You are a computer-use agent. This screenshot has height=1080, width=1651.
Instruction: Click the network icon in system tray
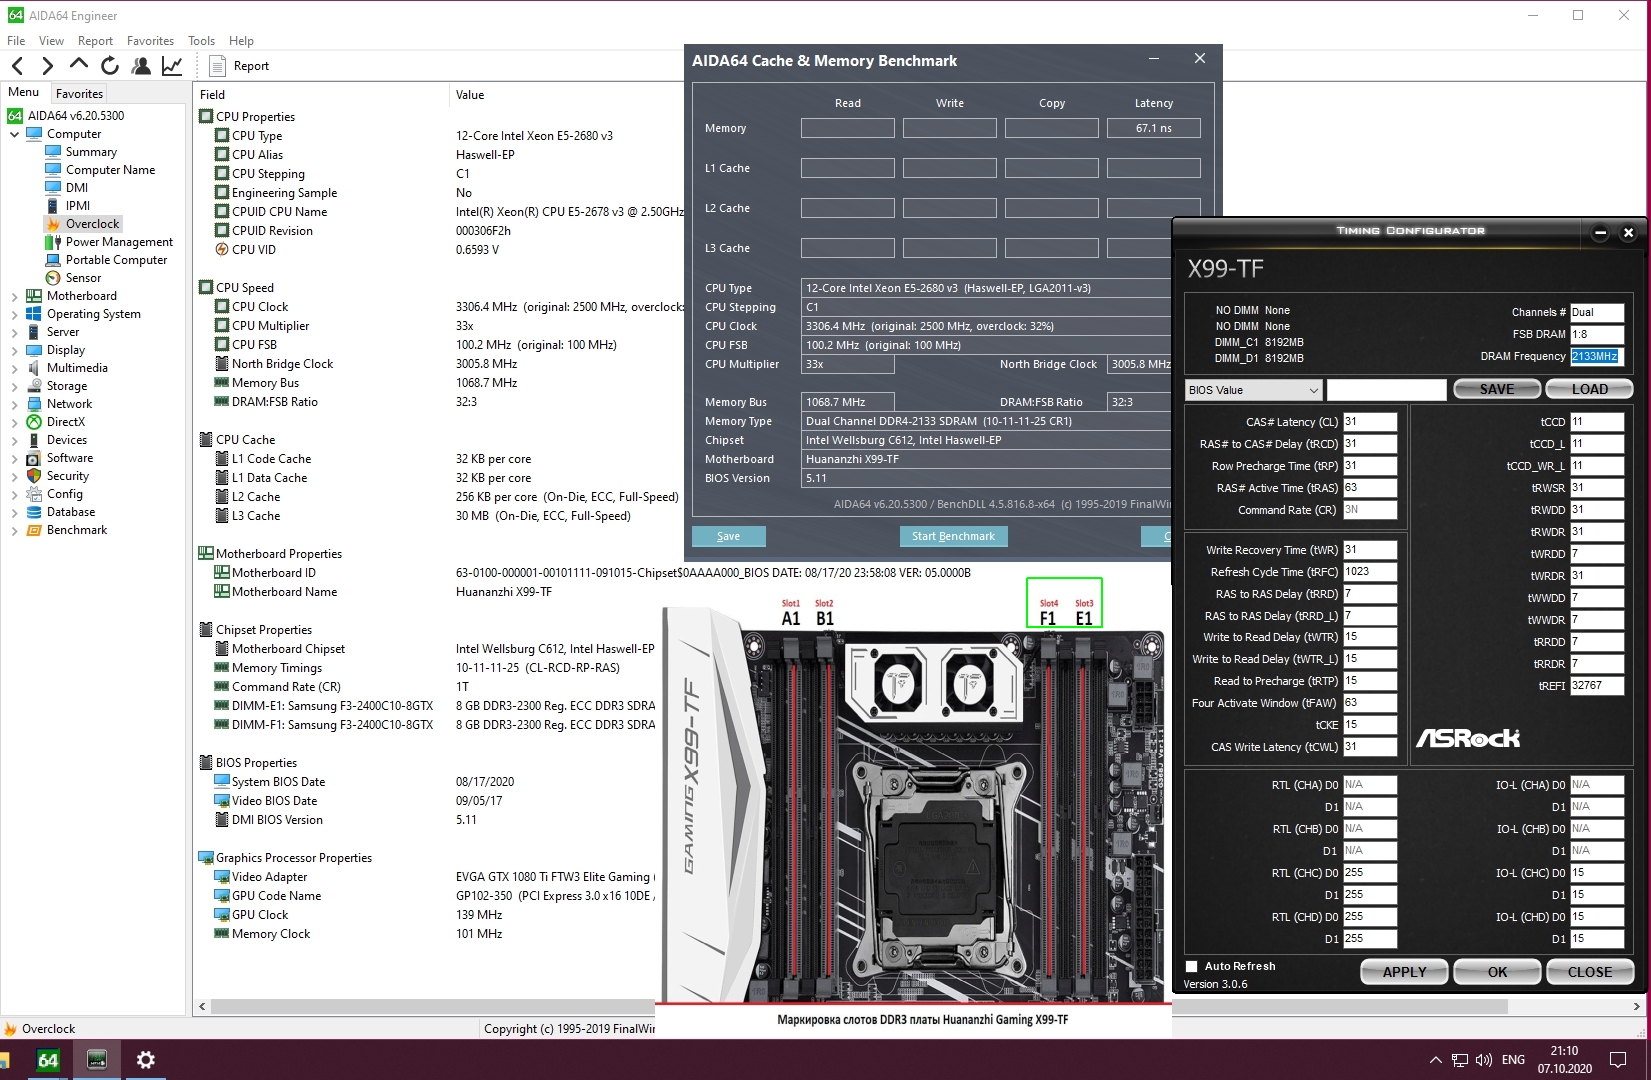point(1460,1060)
